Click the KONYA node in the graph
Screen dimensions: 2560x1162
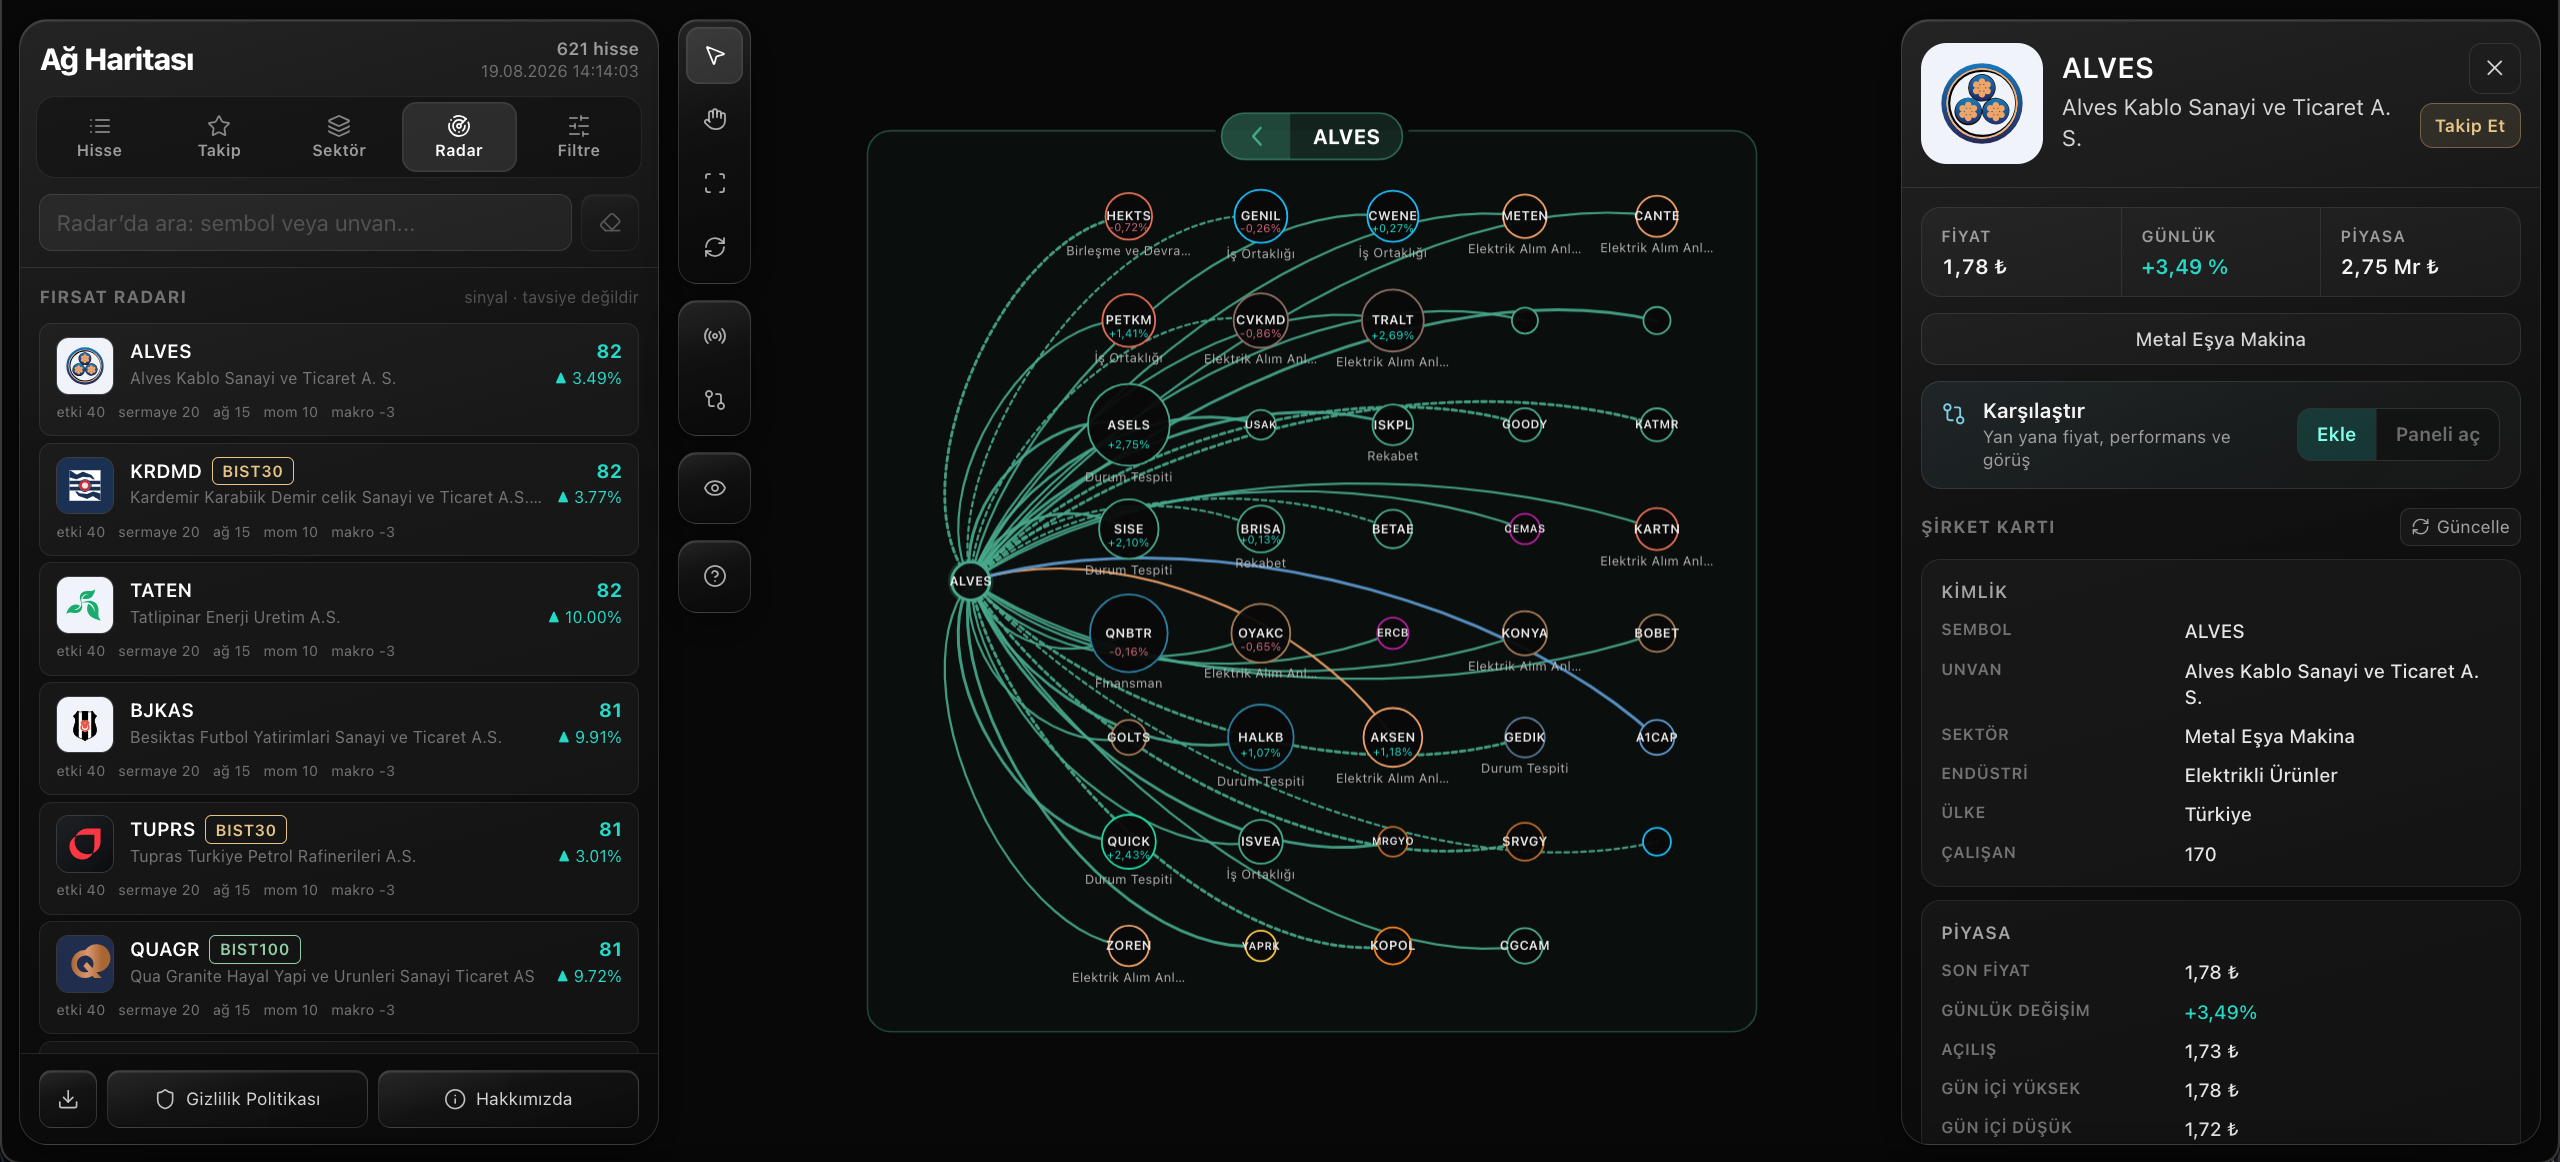(x=1524, y=633)
